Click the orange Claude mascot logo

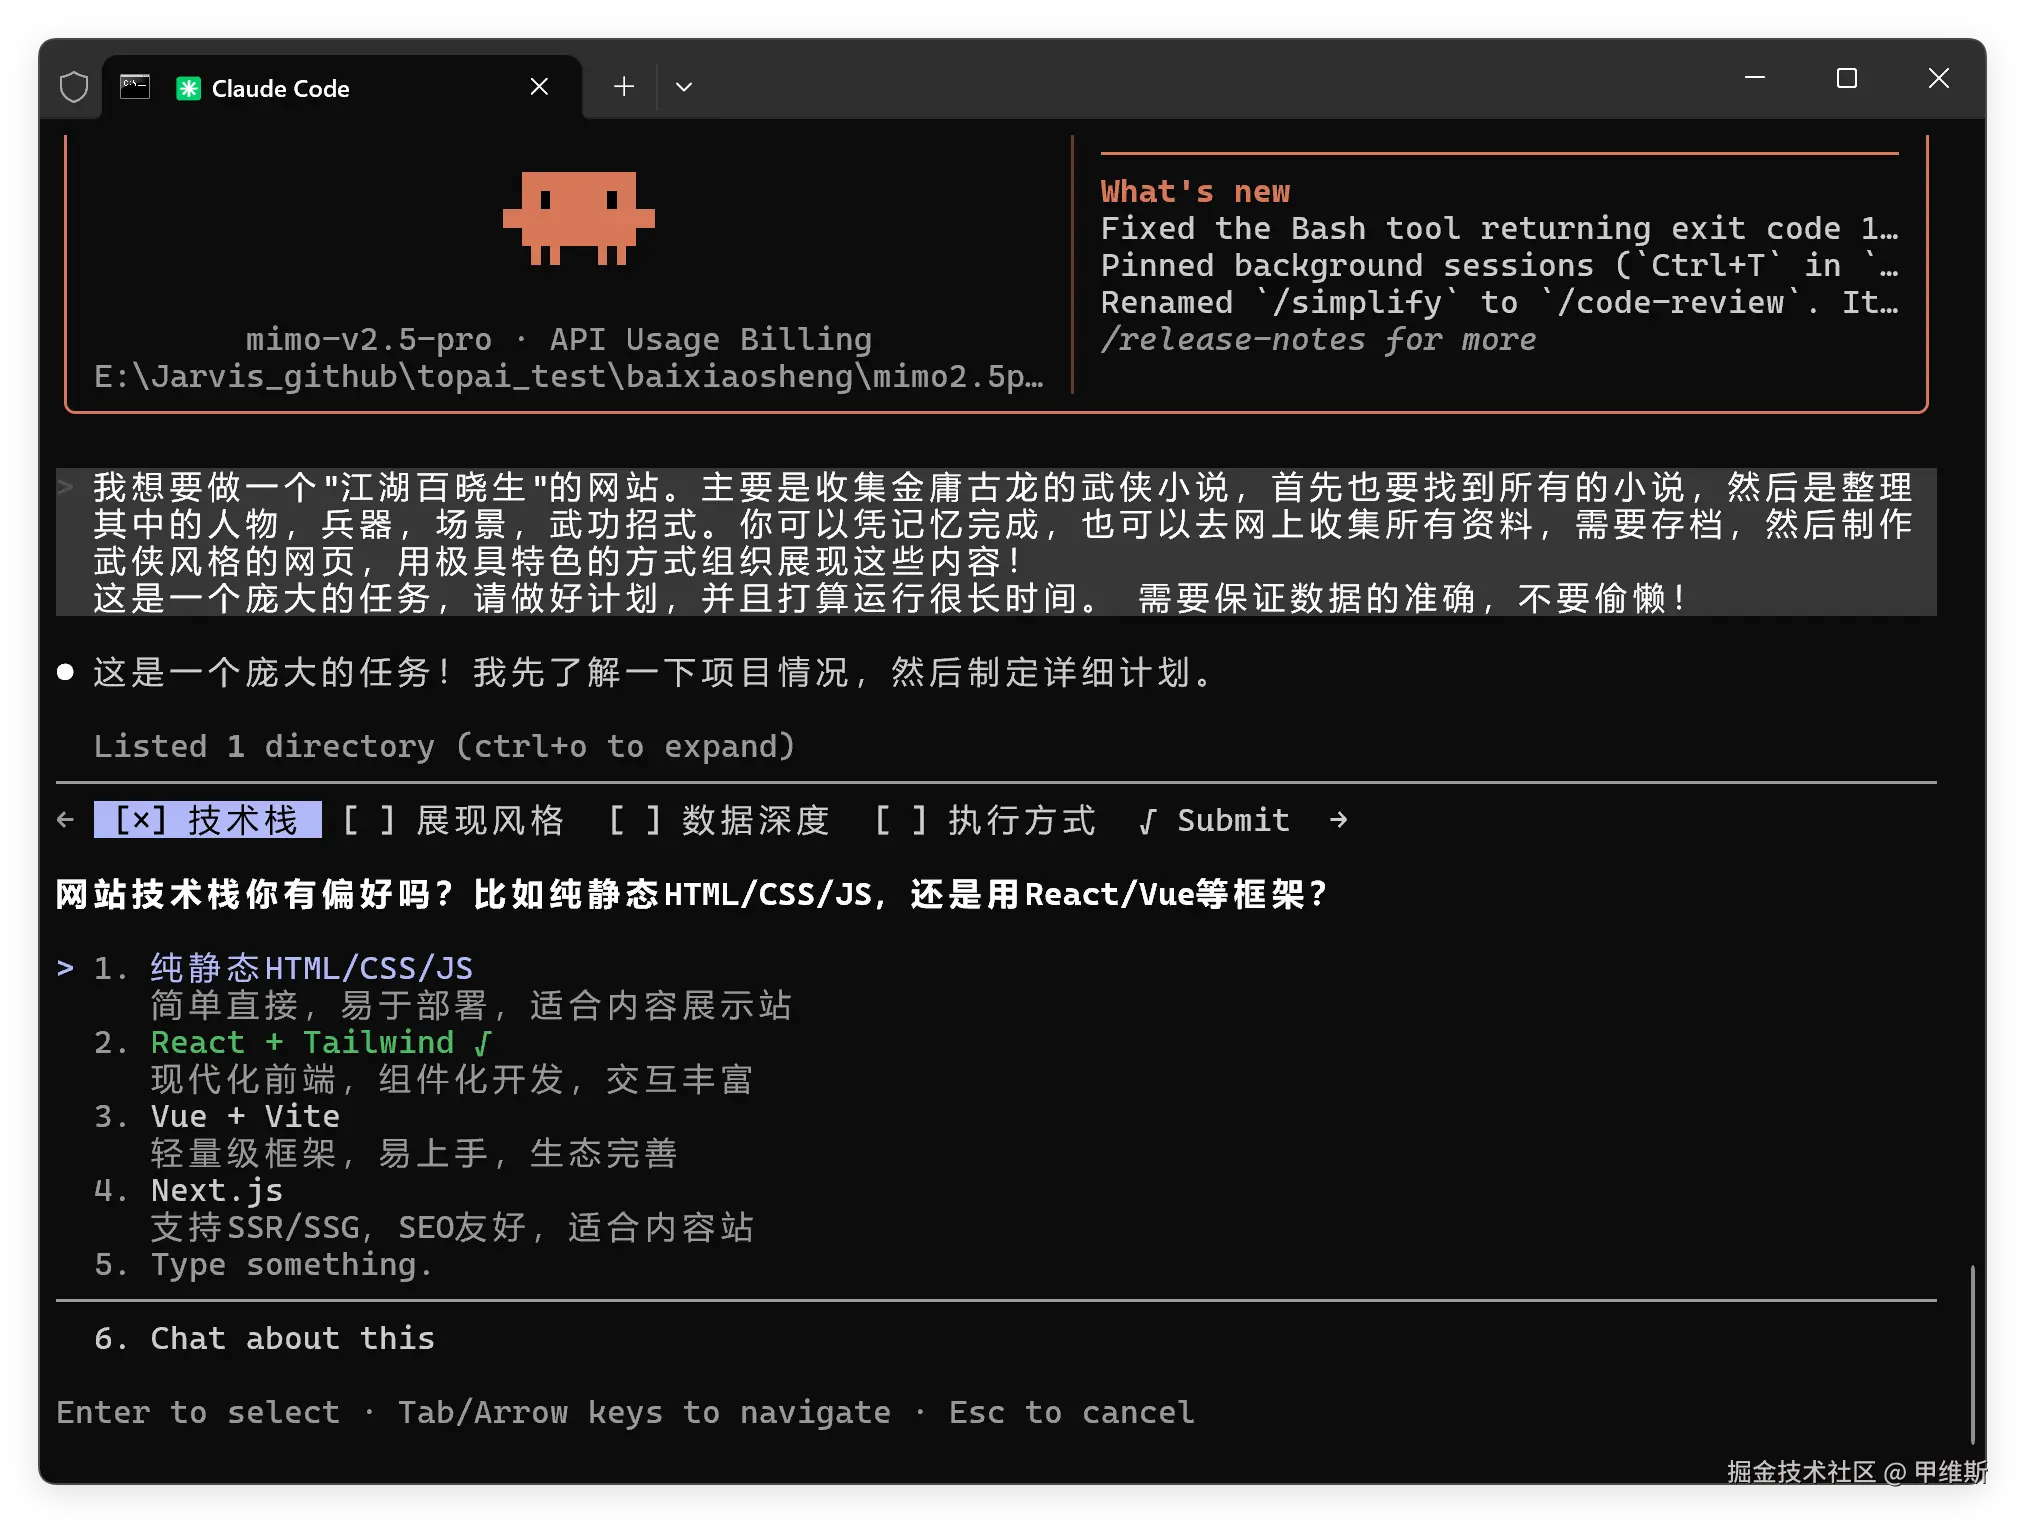pos(578,217)
